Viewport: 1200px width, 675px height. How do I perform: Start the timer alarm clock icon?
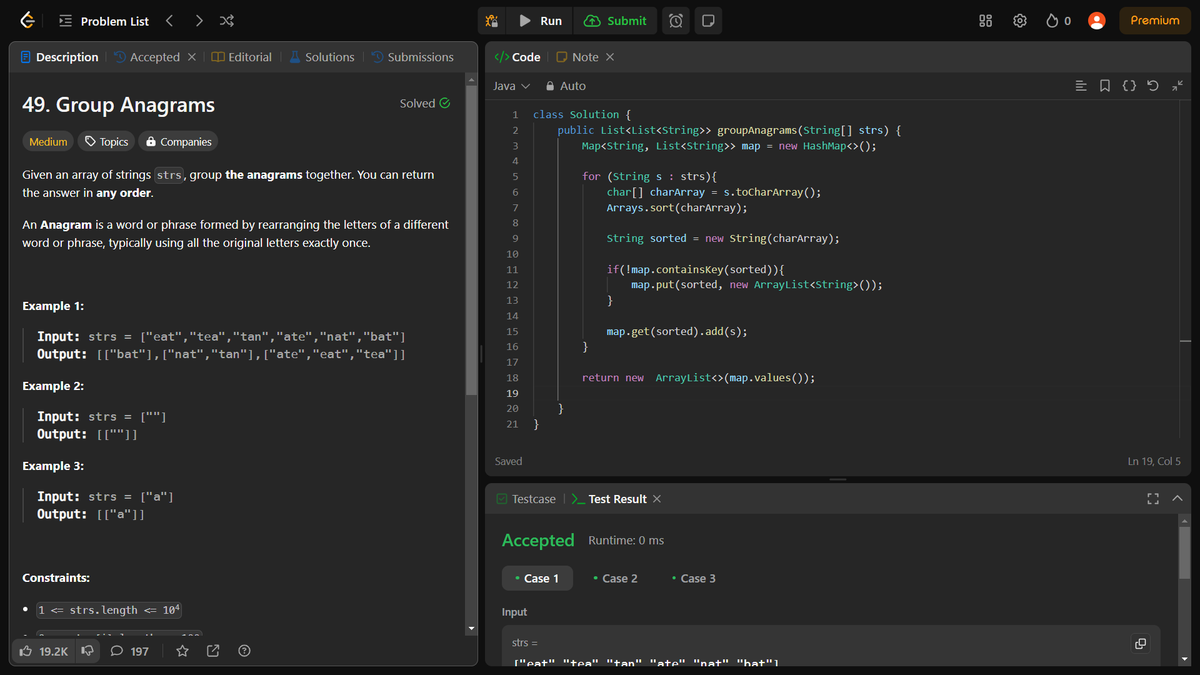[676, 20]
